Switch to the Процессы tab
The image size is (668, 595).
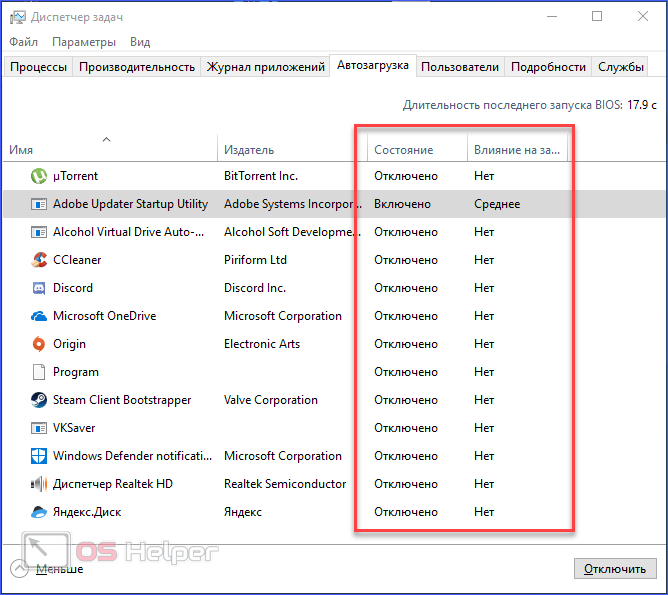tap(38, 67)
